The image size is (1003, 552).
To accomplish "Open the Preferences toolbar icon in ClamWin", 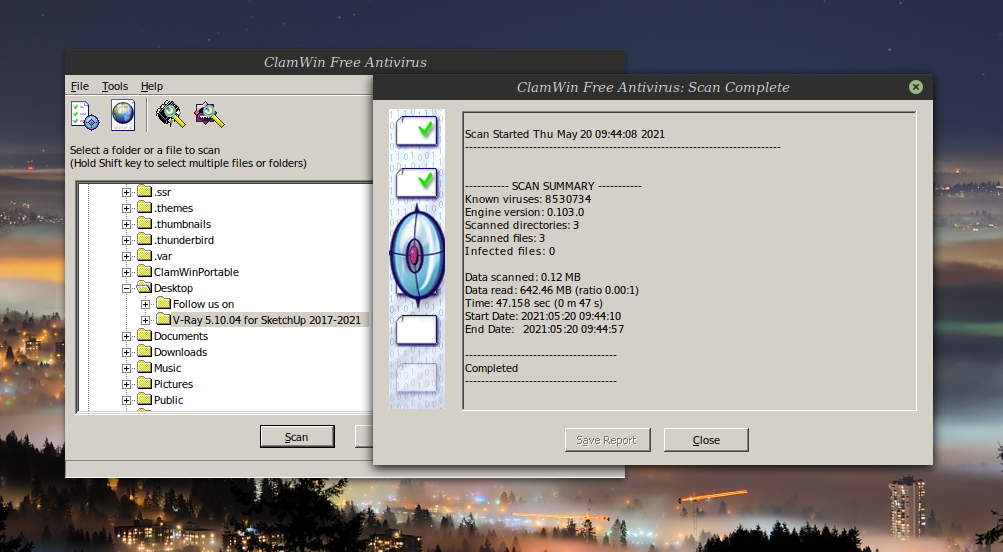I will pyautogui.click(x=85, y=115).
